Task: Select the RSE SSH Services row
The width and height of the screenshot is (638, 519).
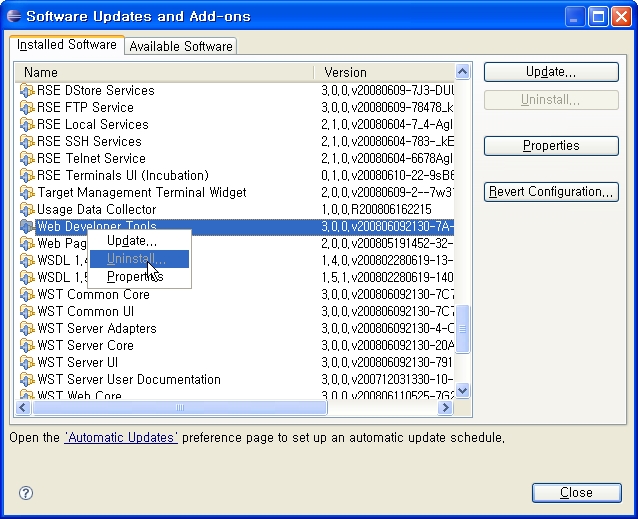Action: click(235, 142)
